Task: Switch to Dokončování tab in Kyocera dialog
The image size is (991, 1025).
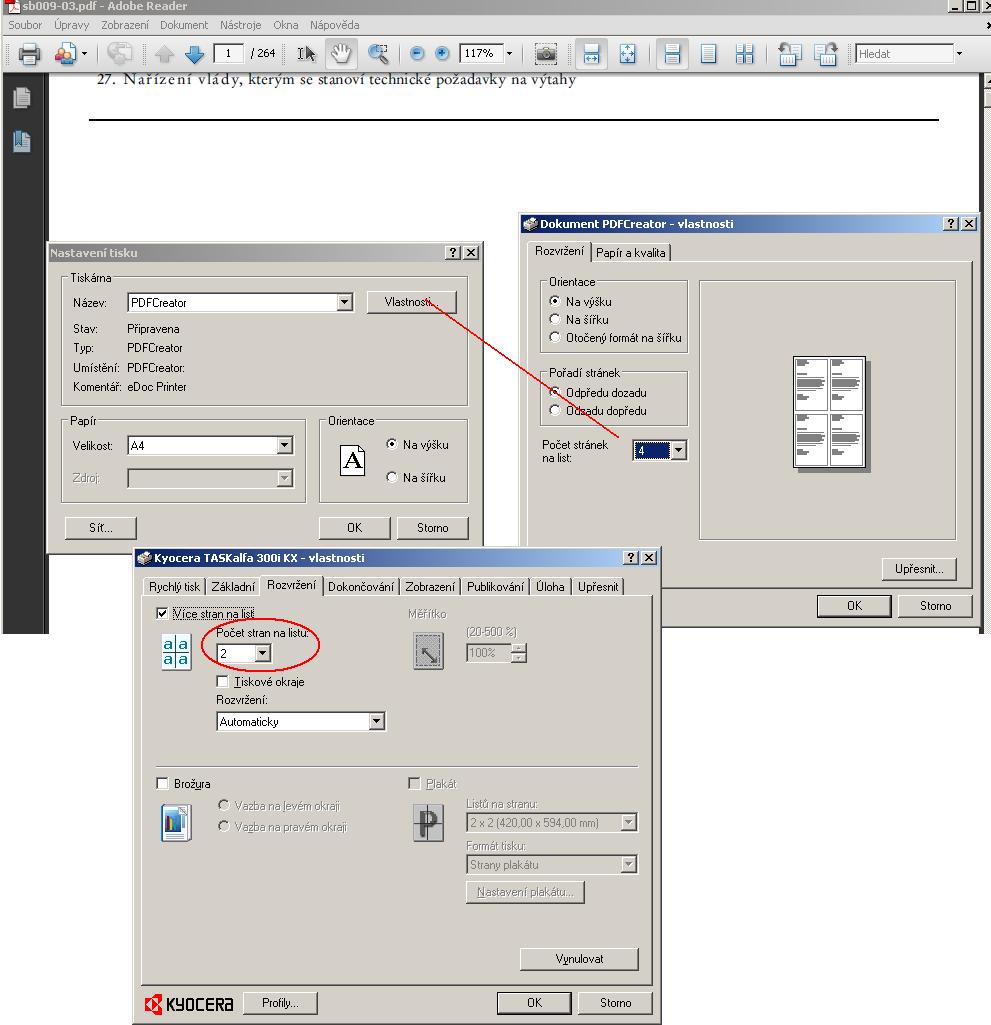Action: point(361,587)
